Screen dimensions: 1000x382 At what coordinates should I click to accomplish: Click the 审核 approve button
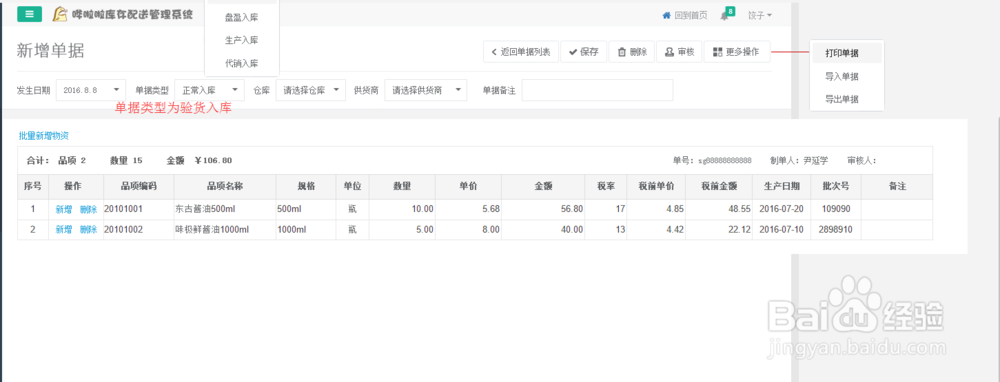click(x=679, y=52)
